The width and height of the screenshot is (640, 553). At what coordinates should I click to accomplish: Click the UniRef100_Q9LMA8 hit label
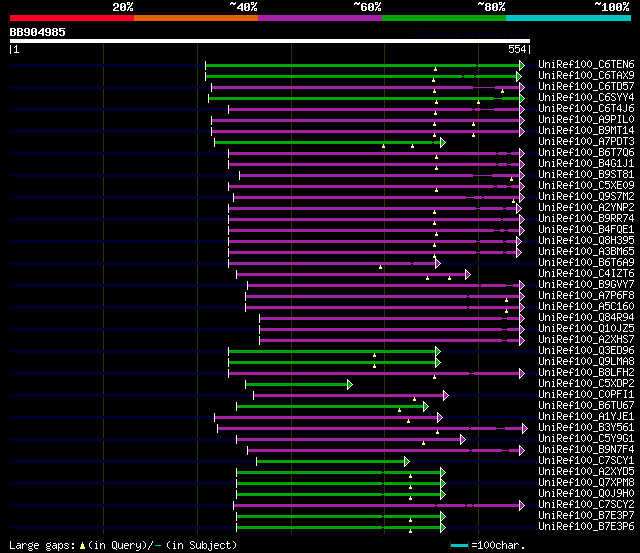[x=586, y=362]
